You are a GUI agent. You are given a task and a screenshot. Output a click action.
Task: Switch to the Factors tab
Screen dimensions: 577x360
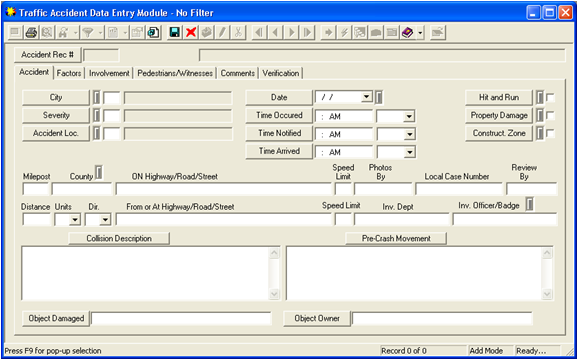(69, 73)
